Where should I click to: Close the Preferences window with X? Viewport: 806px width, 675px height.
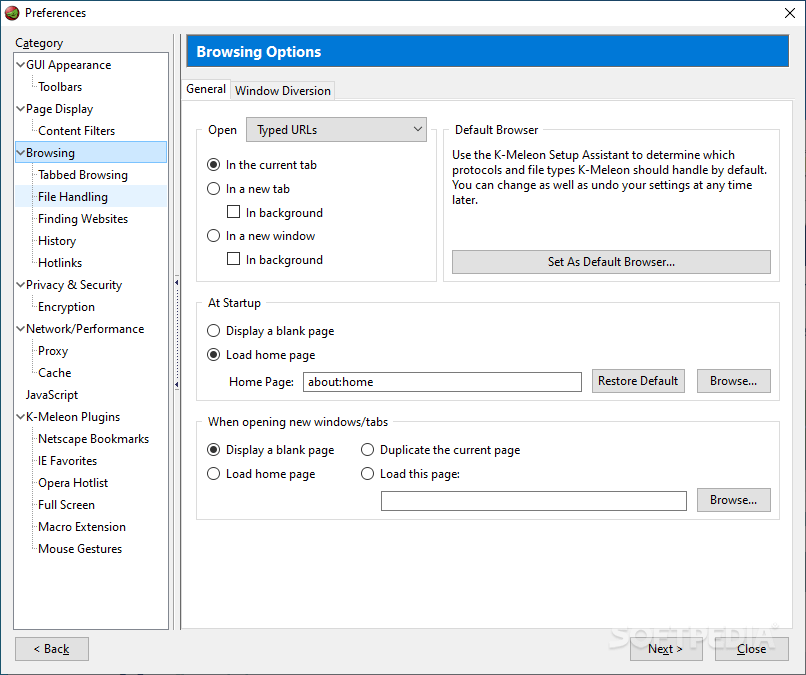click(x=782, y=13)
